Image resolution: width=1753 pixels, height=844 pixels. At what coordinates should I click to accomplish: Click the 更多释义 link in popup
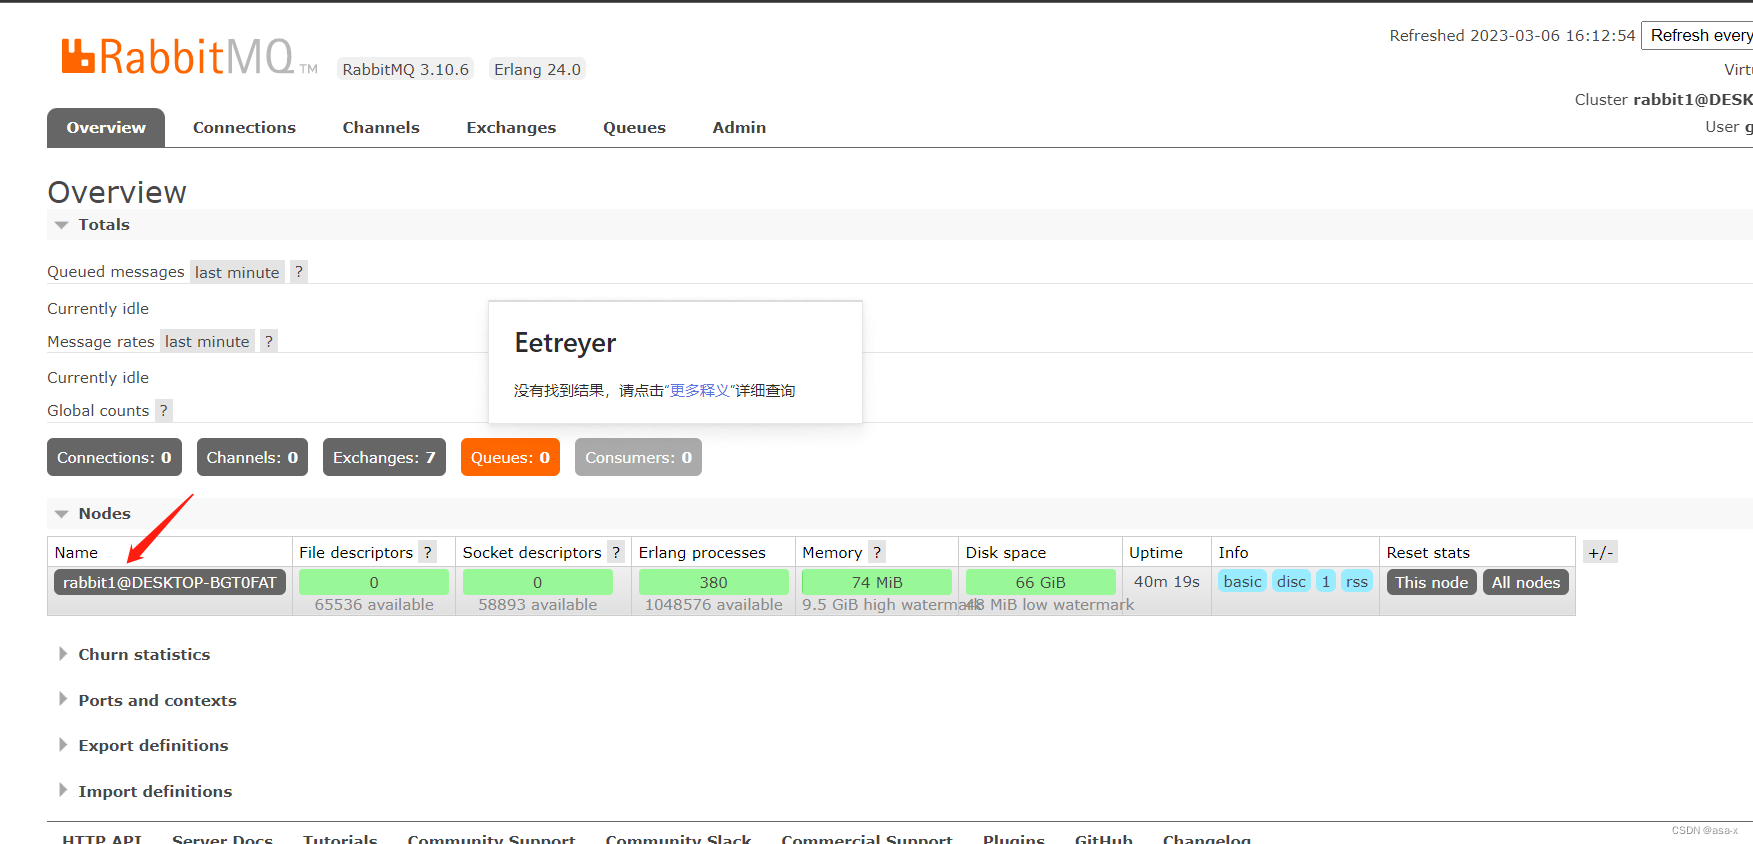[x=700, y=390]
